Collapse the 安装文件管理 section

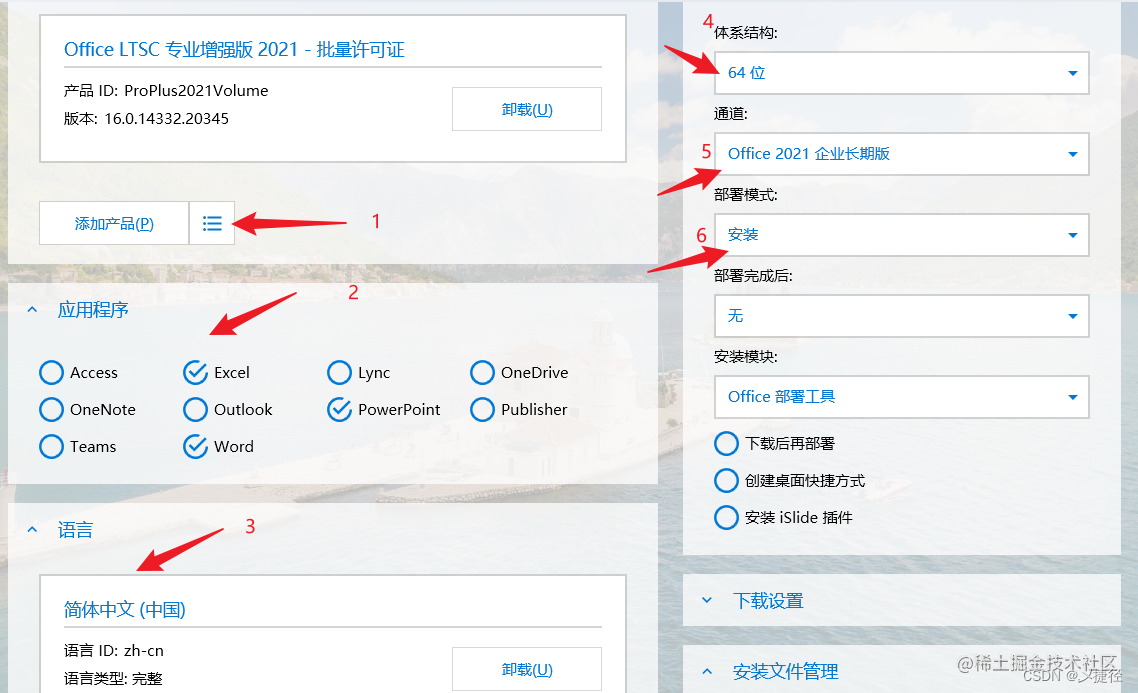707,671
